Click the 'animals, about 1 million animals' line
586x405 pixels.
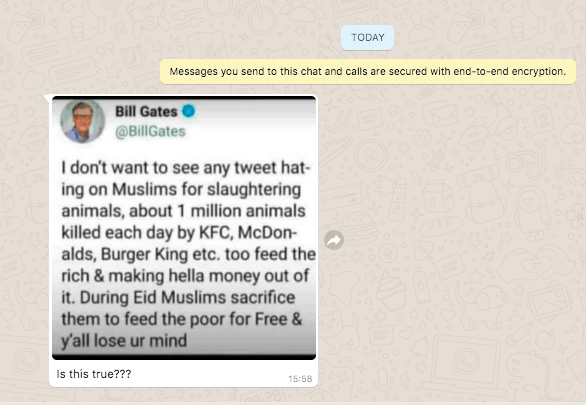pyautogui.click(x=183, y=211)
